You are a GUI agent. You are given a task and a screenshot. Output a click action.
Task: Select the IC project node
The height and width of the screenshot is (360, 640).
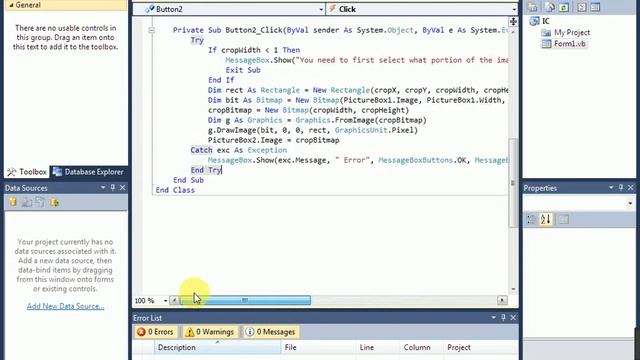(546, 21)
